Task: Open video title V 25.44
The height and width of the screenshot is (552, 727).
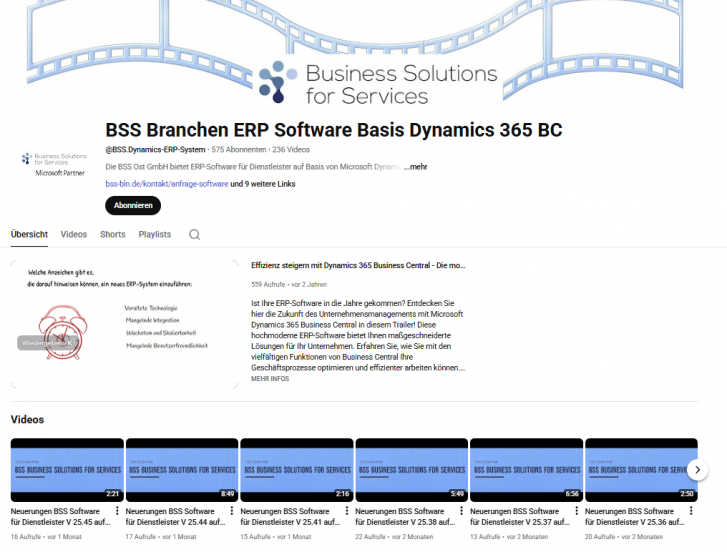Action: point(176,516)
